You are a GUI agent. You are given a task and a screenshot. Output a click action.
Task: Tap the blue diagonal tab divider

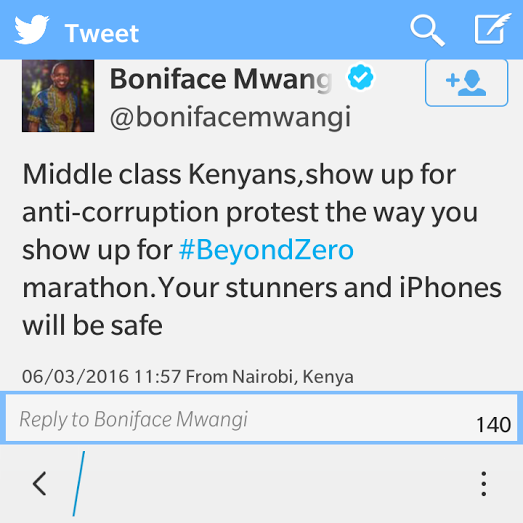click(x=79, y=483)
